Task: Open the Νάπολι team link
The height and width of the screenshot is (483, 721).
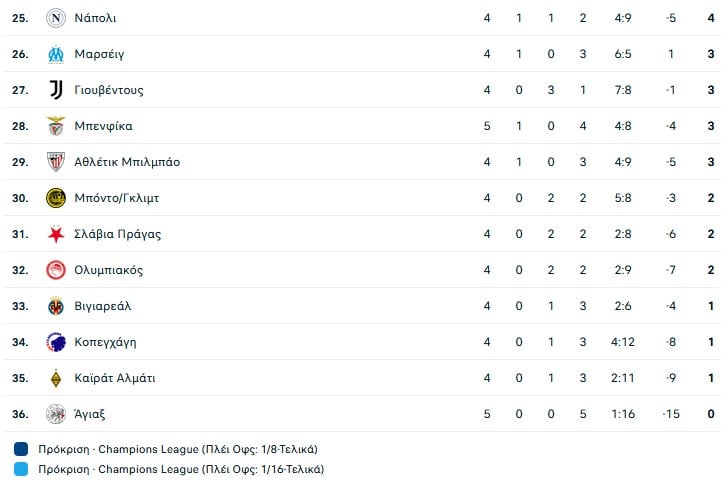Action: [94, 18]
